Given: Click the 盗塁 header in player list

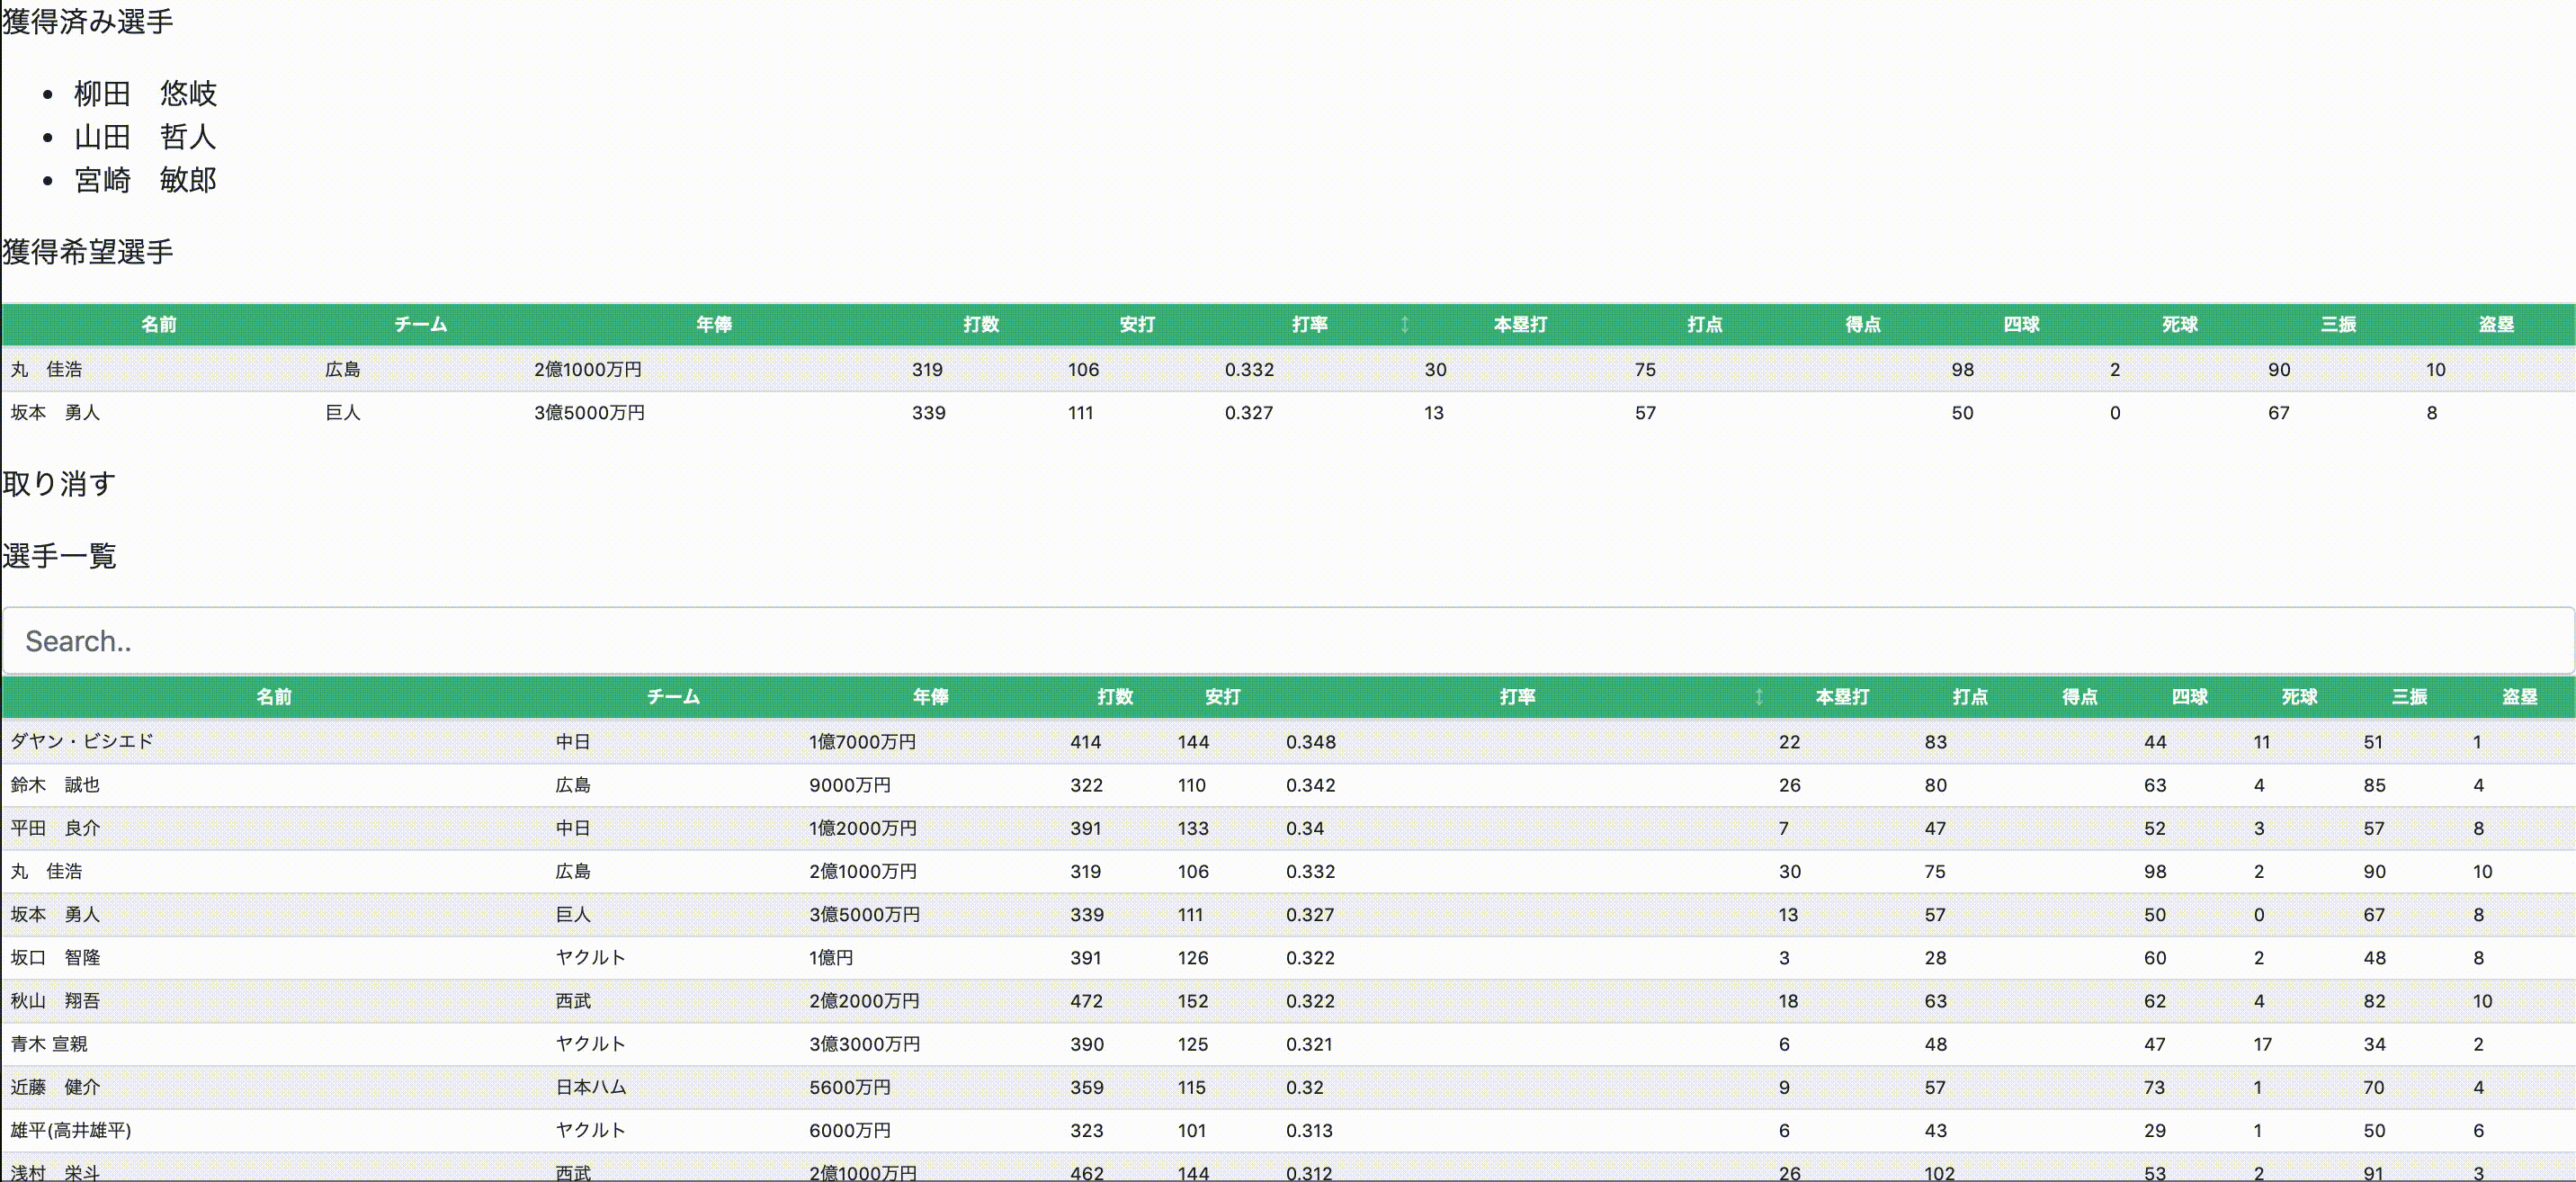Looking at the screenshot, I should [x=2518, y=697].
